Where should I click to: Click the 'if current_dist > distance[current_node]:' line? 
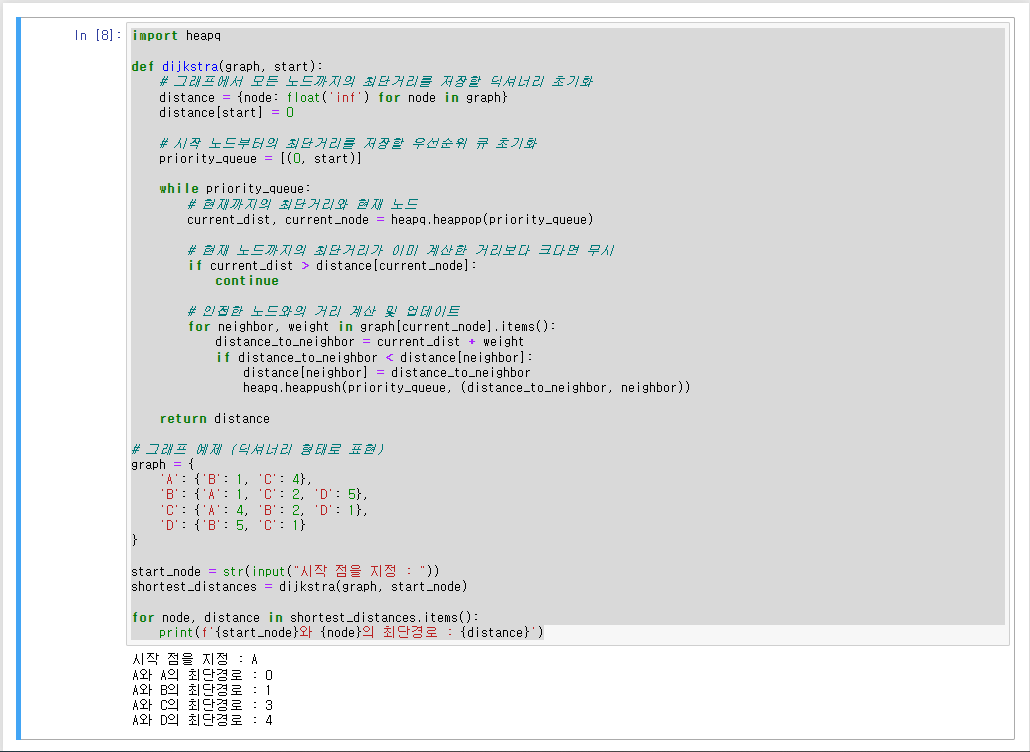pyautogui.click(x=332, y=265)
